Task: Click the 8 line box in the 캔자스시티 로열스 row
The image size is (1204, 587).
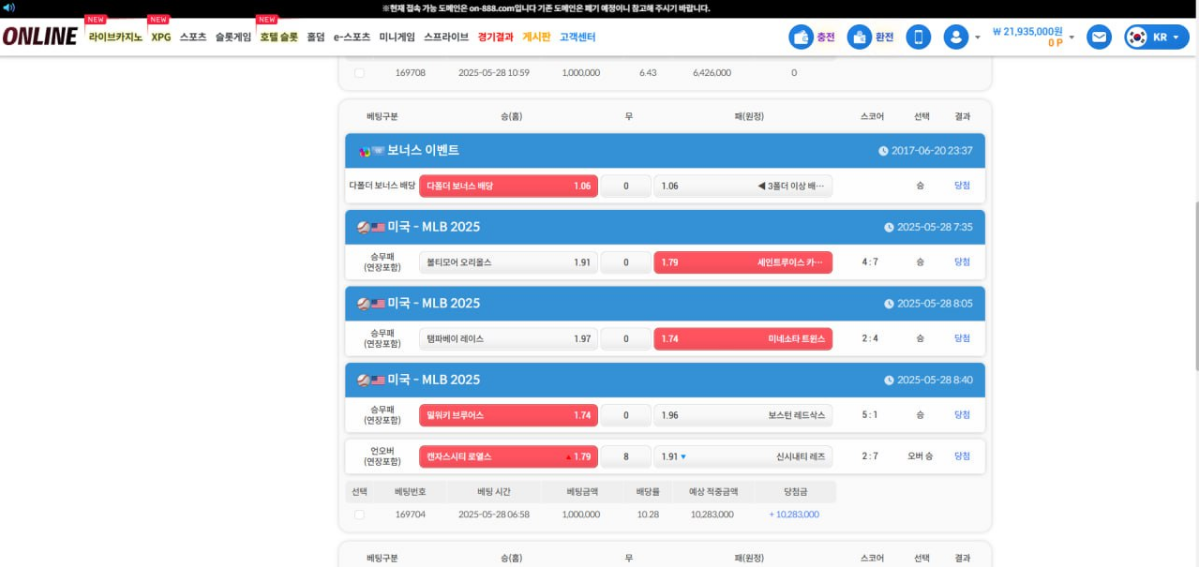Action: 626,457
